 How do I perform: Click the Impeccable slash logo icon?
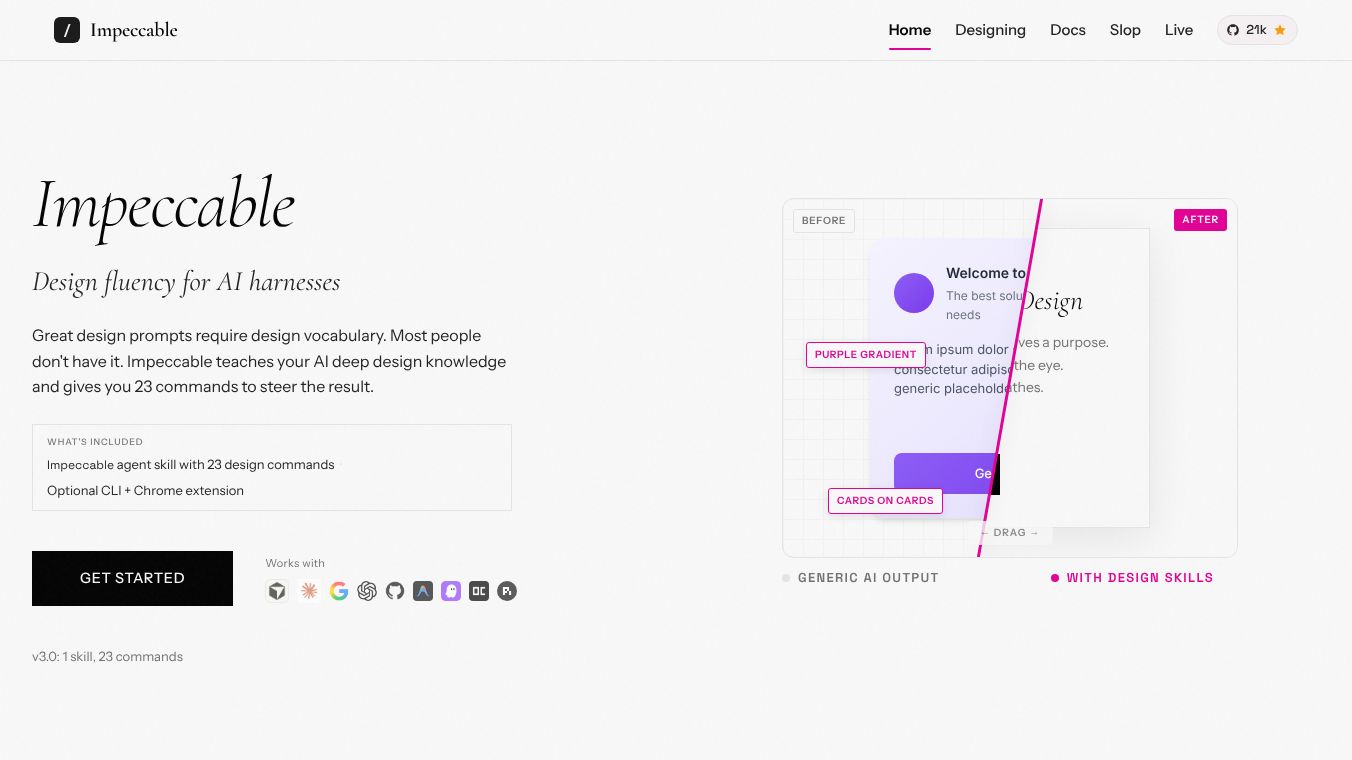point(67,30)
